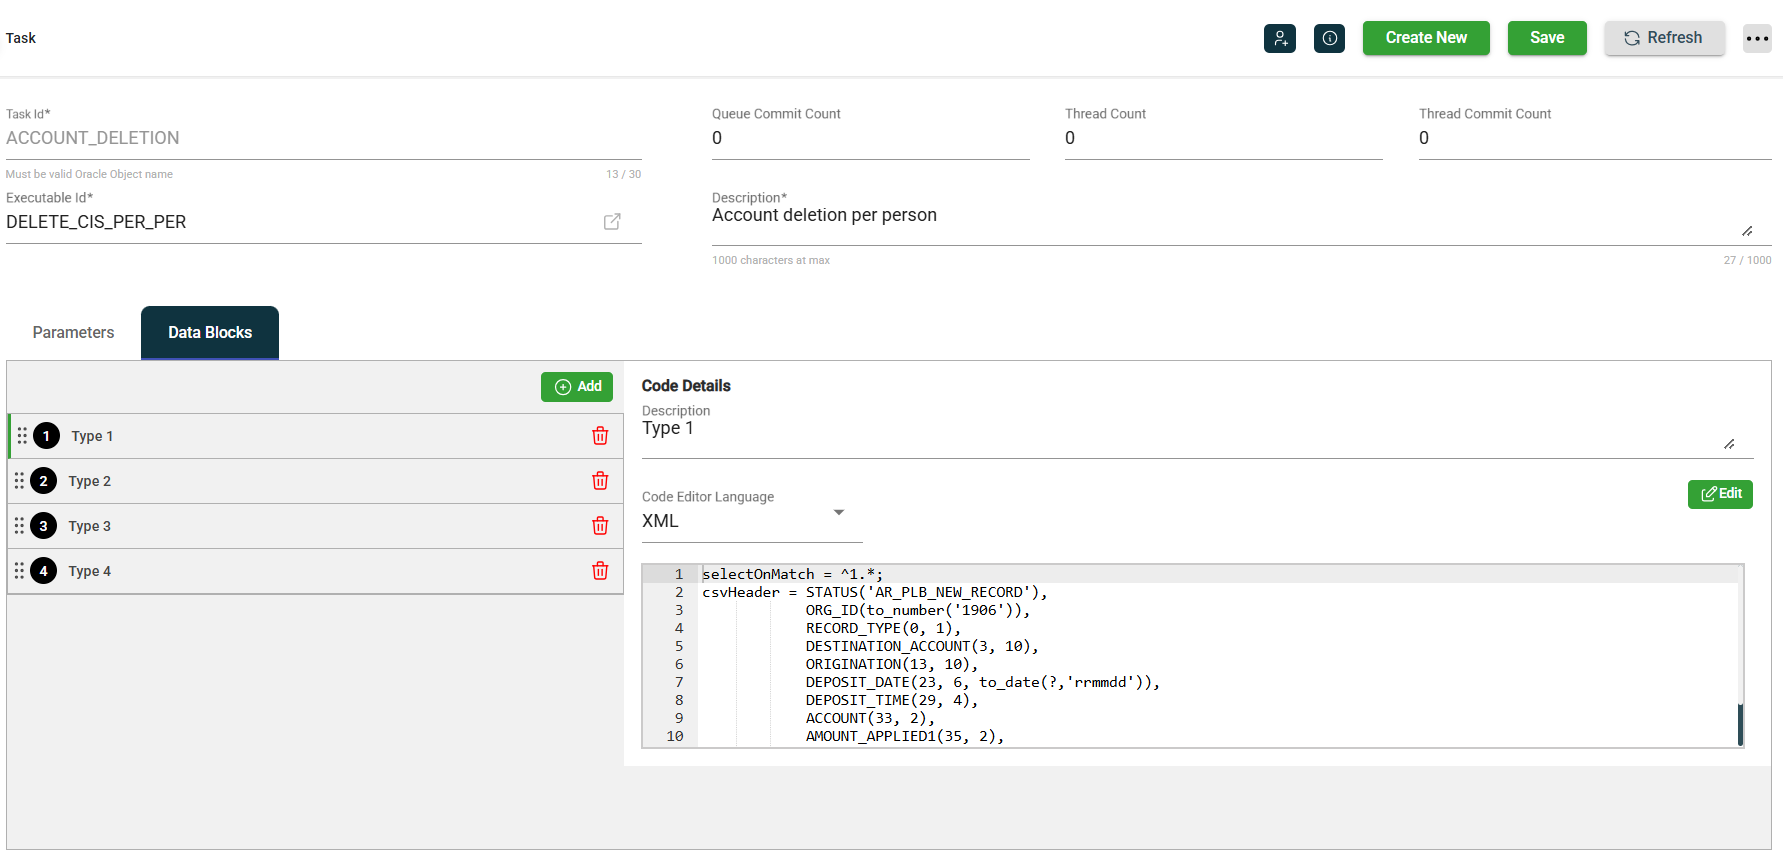The height and width of the screenshot is (867, 1783).
Task: Open the Executable Id external link icon
Action: pyautogui.click(x=612, y=222)
